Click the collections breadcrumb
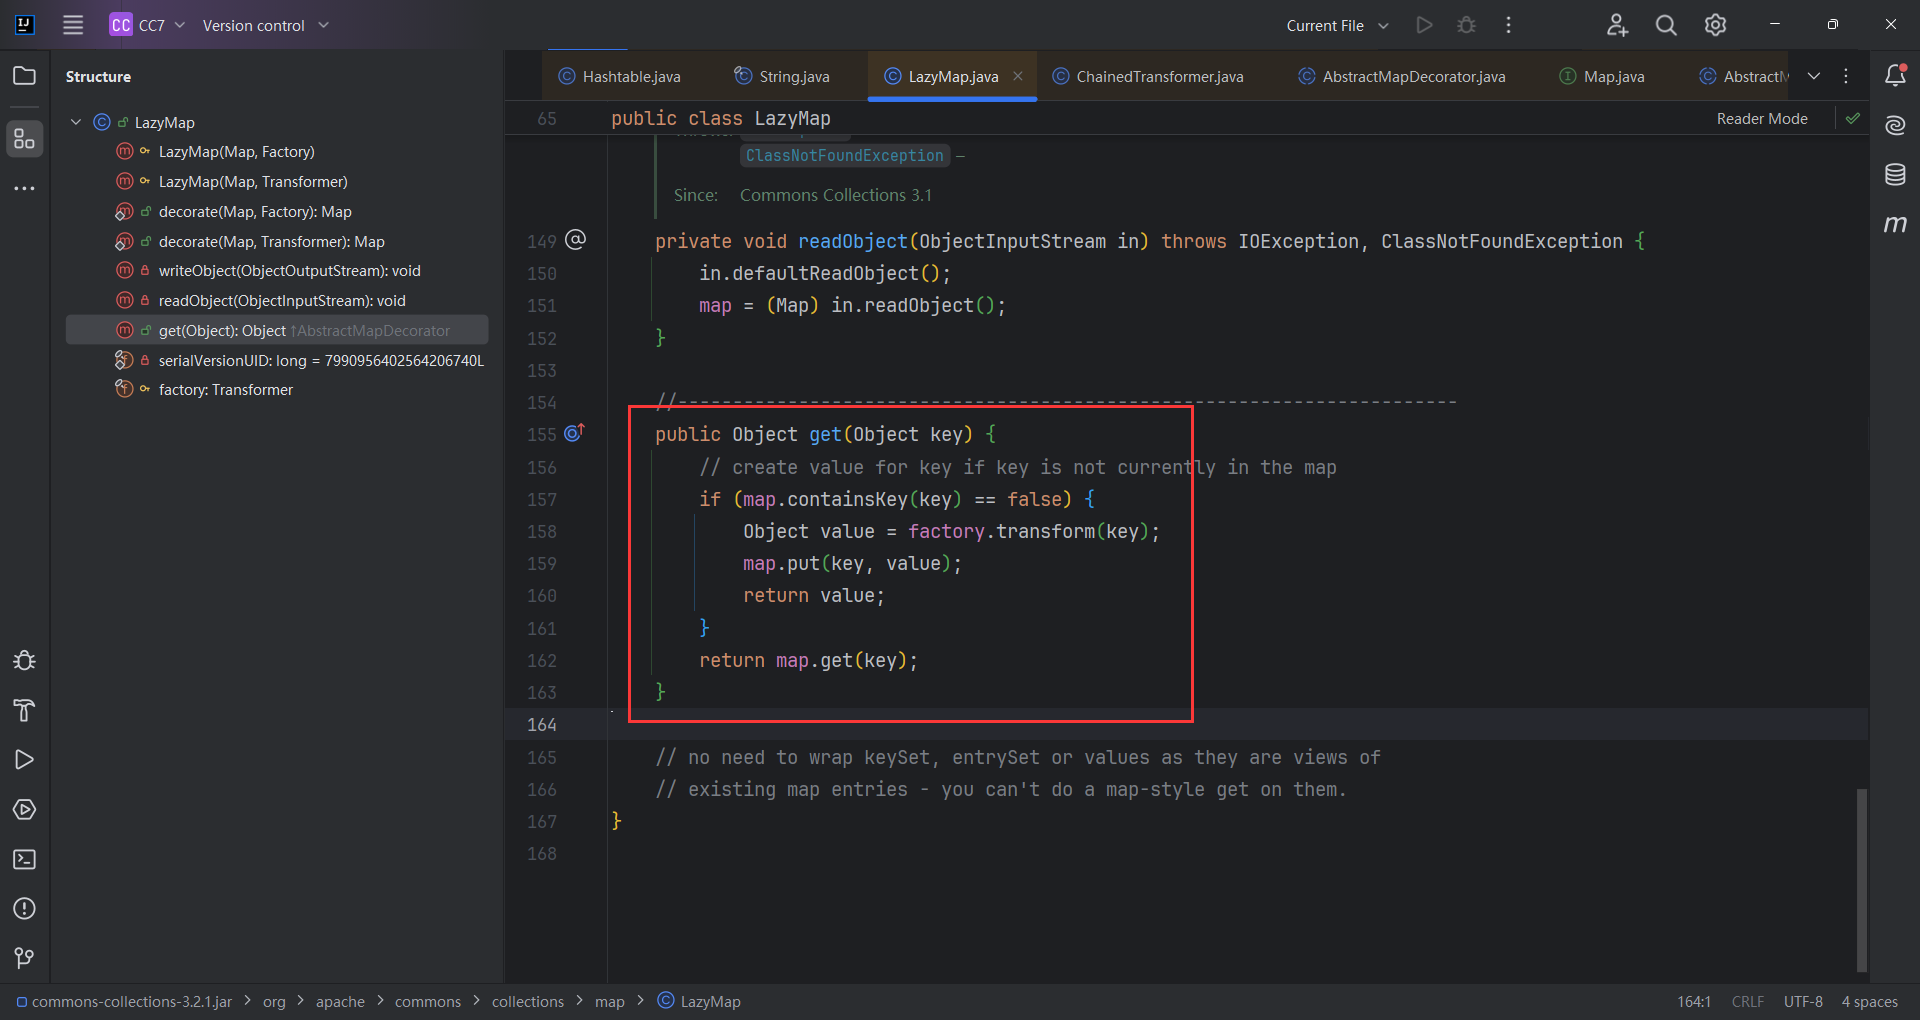 click(528, 1001)
